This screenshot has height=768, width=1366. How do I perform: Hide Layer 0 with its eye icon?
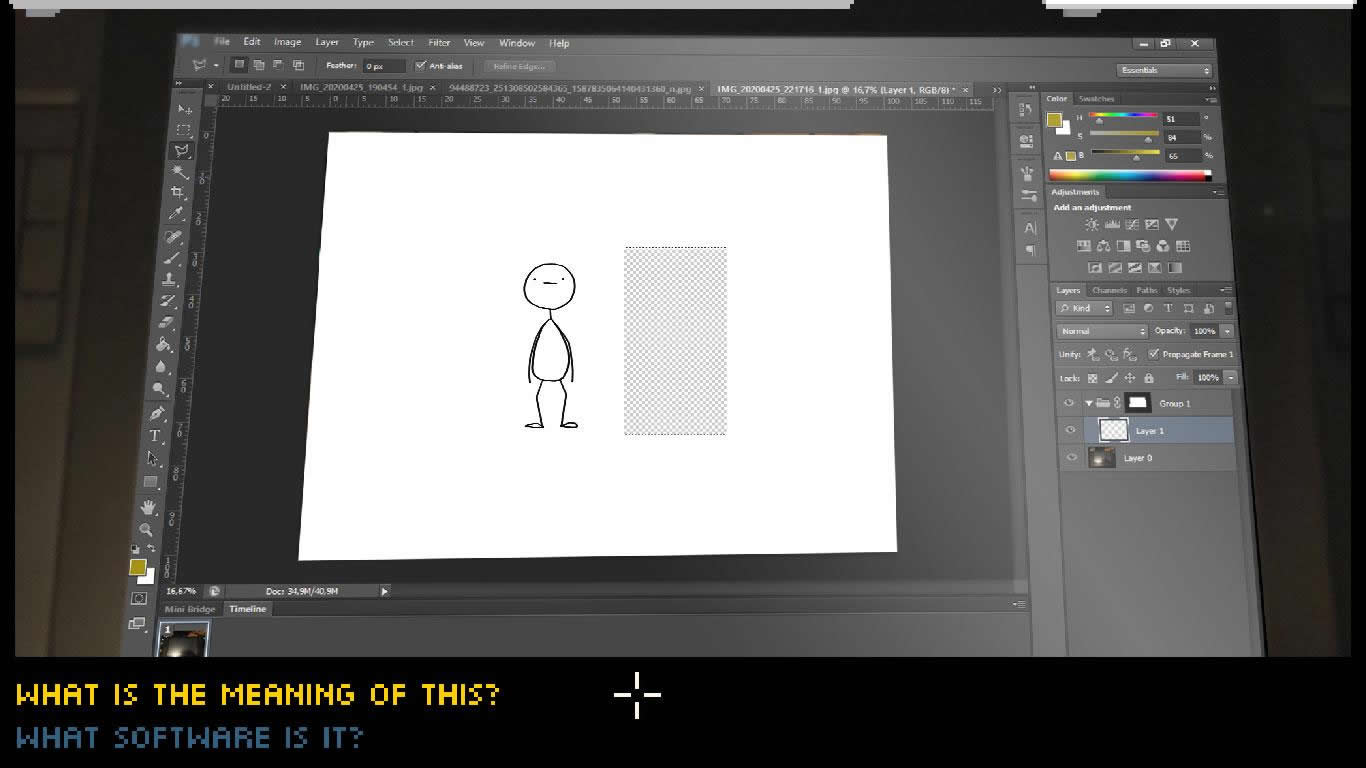[1072, 458]
